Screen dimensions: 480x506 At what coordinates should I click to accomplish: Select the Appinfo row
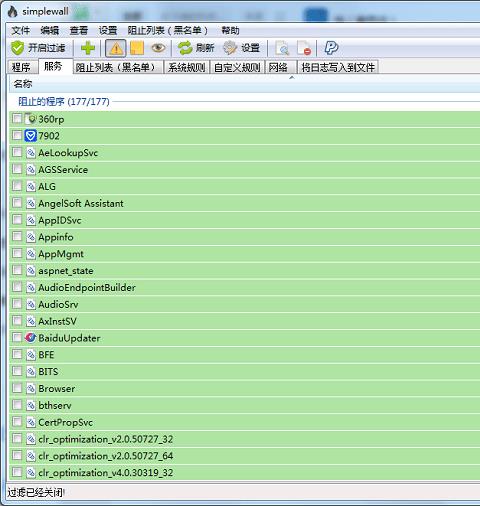coord(245,237)
